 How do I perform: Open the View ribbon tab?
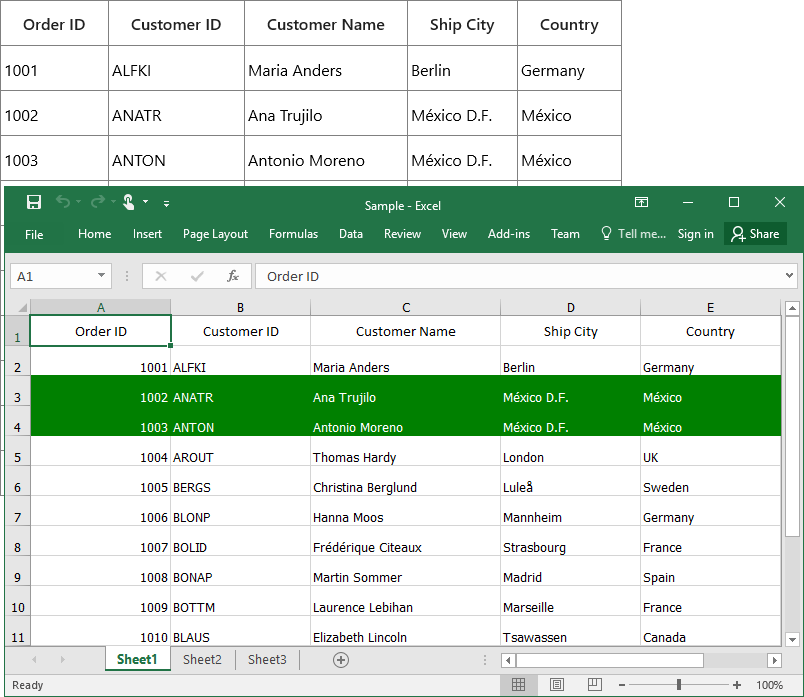[x=454, y=234]
